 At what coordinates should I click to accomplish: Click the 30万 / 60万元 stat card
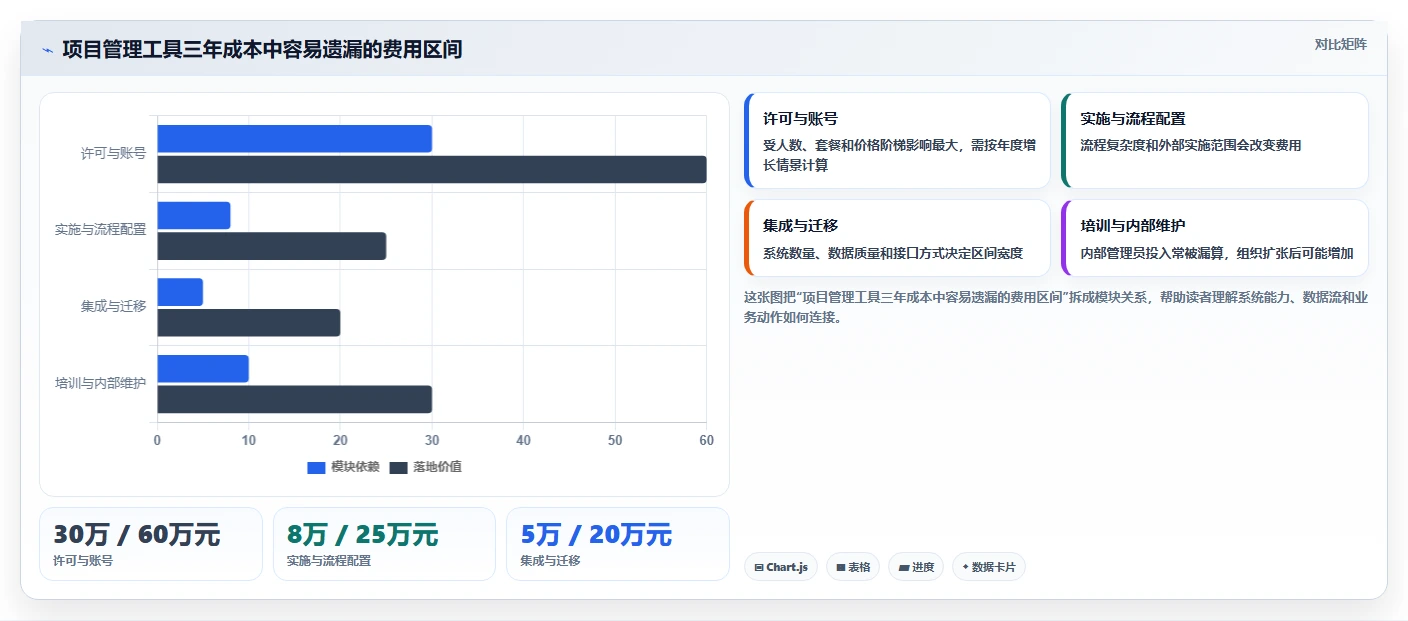click(151, 544)
